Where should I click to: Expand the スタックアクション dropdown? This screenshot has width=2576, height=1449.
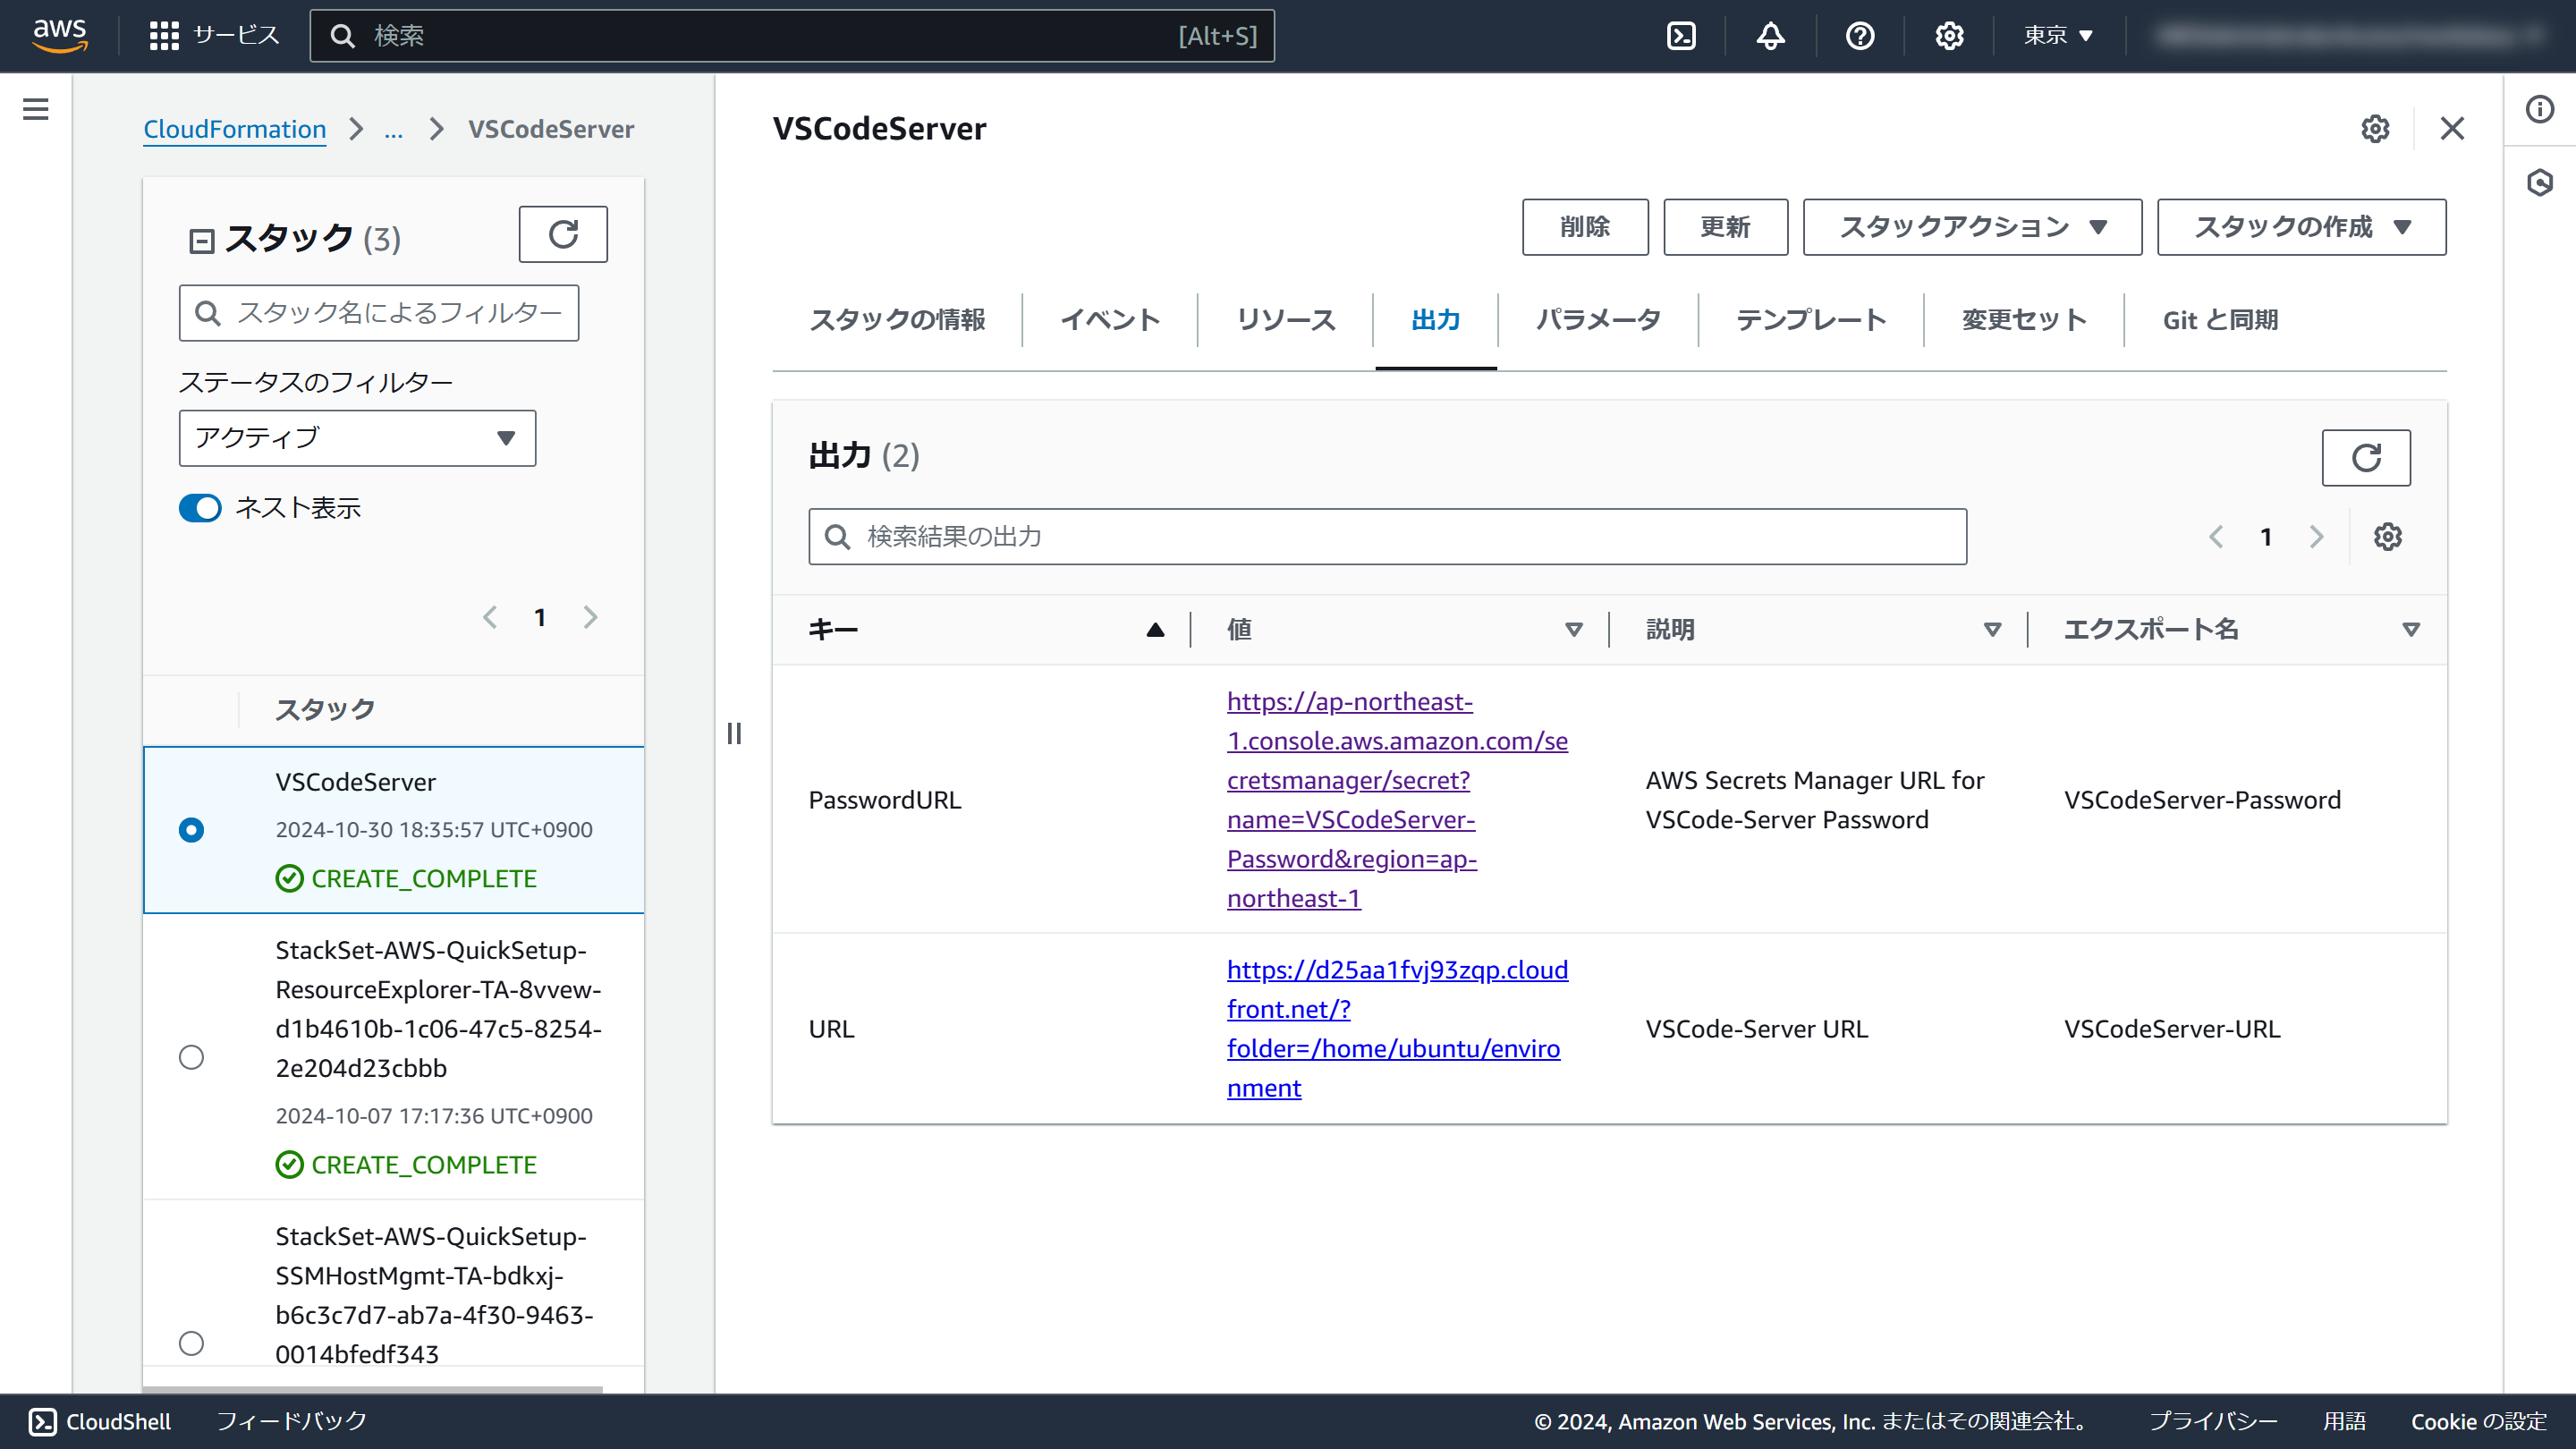point(1972,227)
